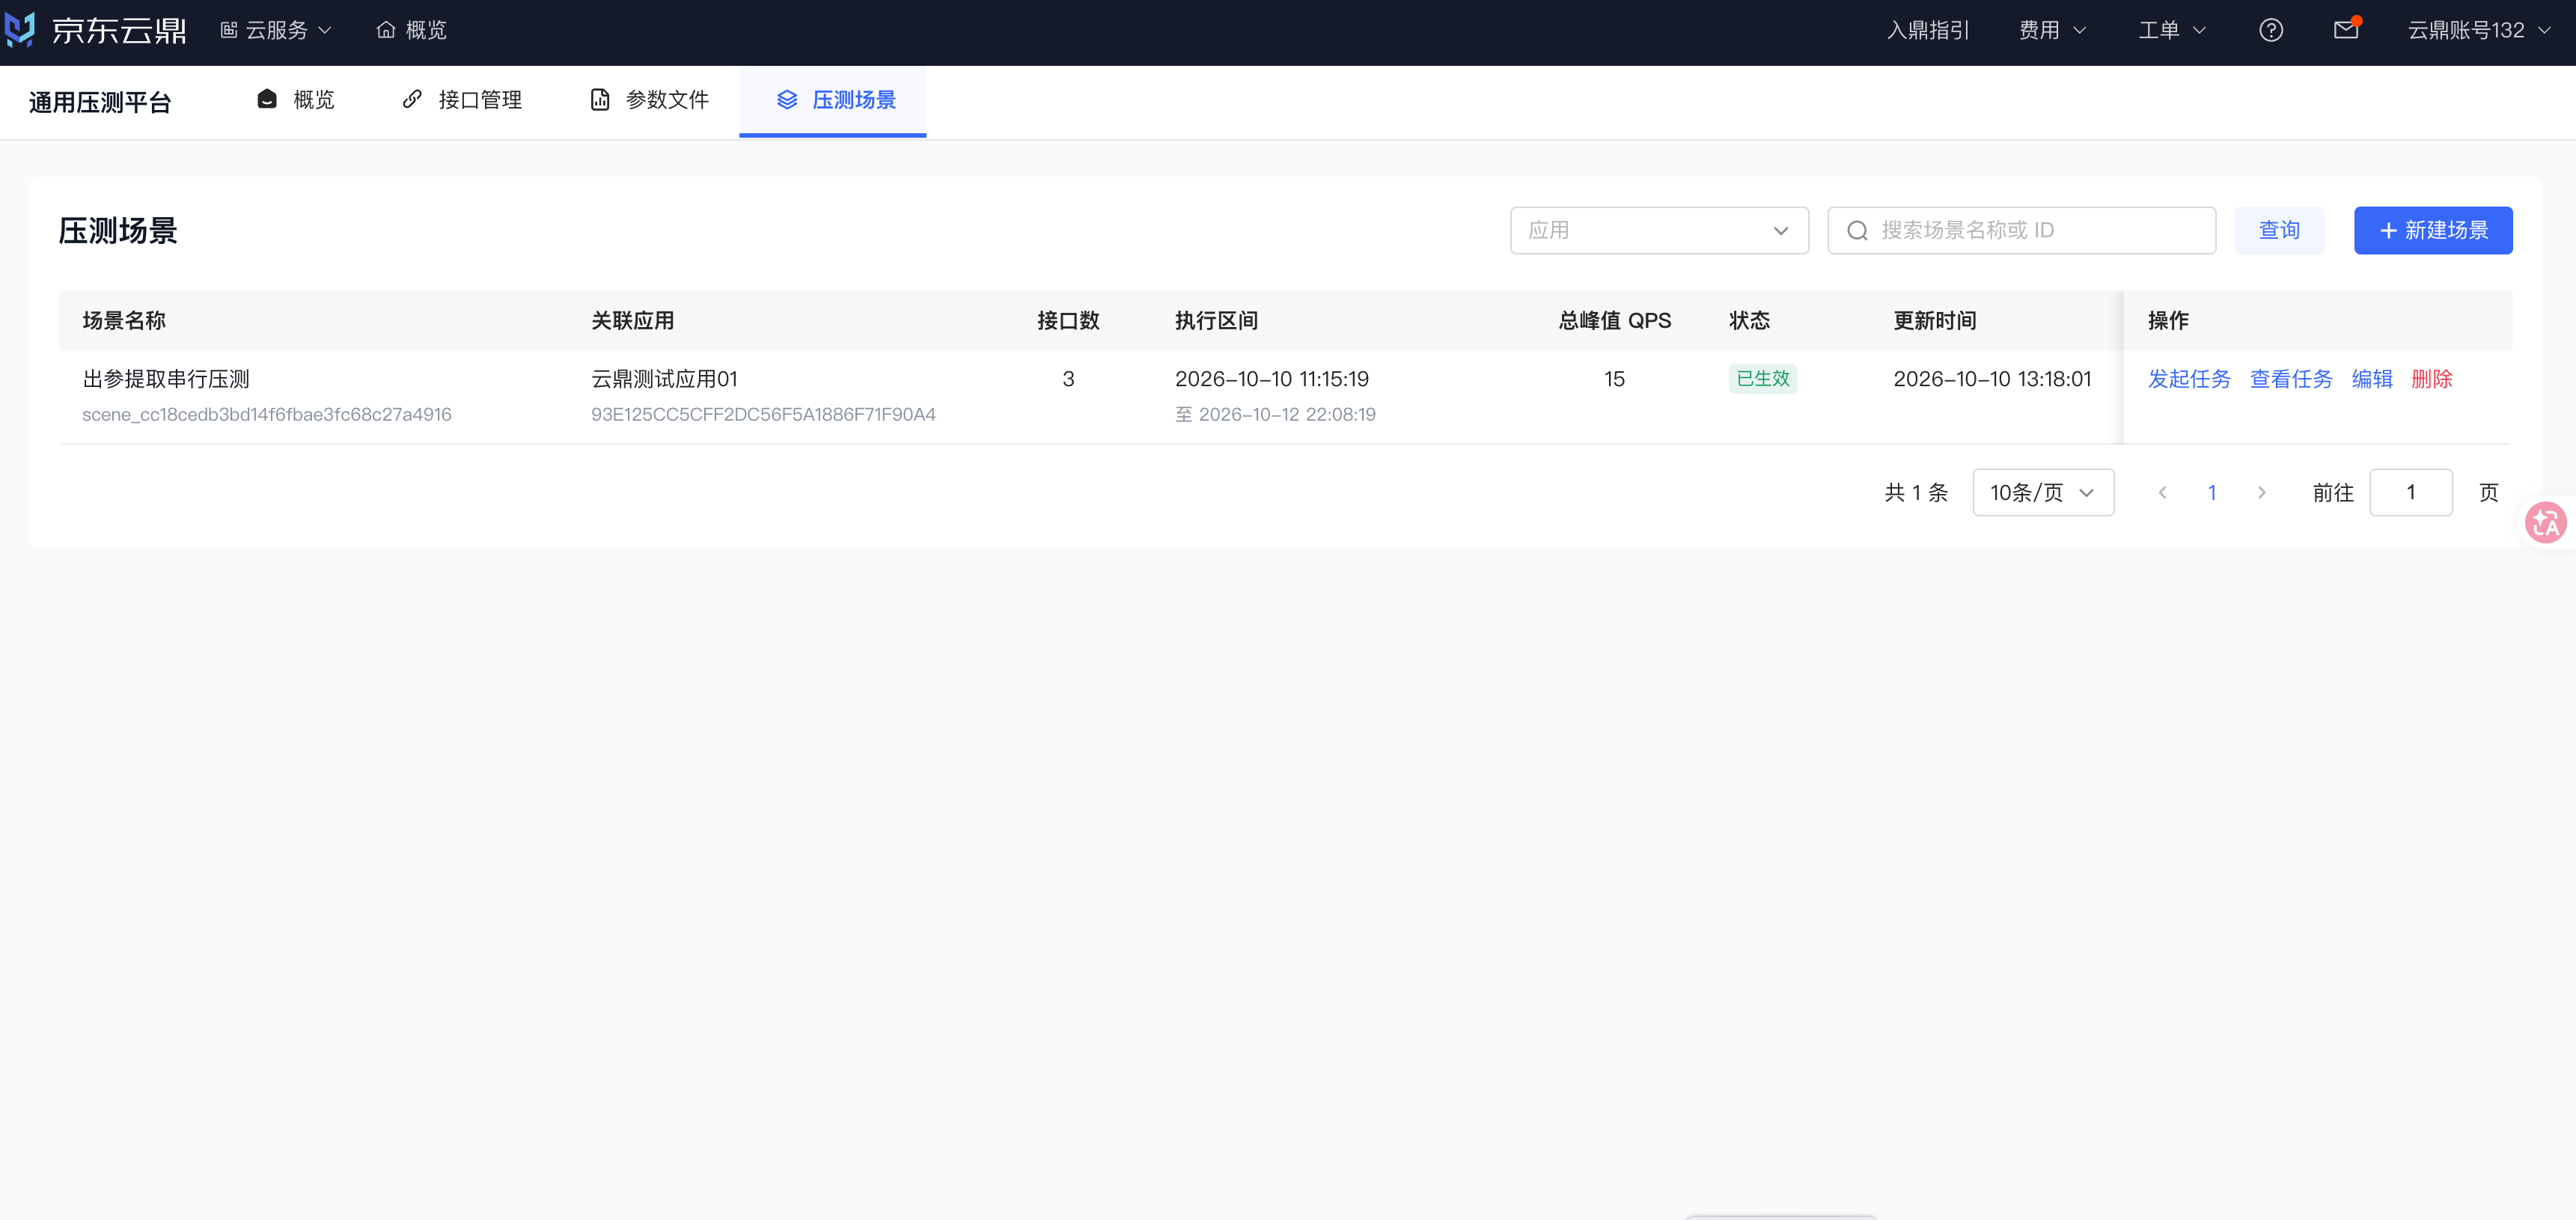Click 删除 for 出参提取串行压测
This screenshot has height=1220, width=2576.
[2432, 379]
